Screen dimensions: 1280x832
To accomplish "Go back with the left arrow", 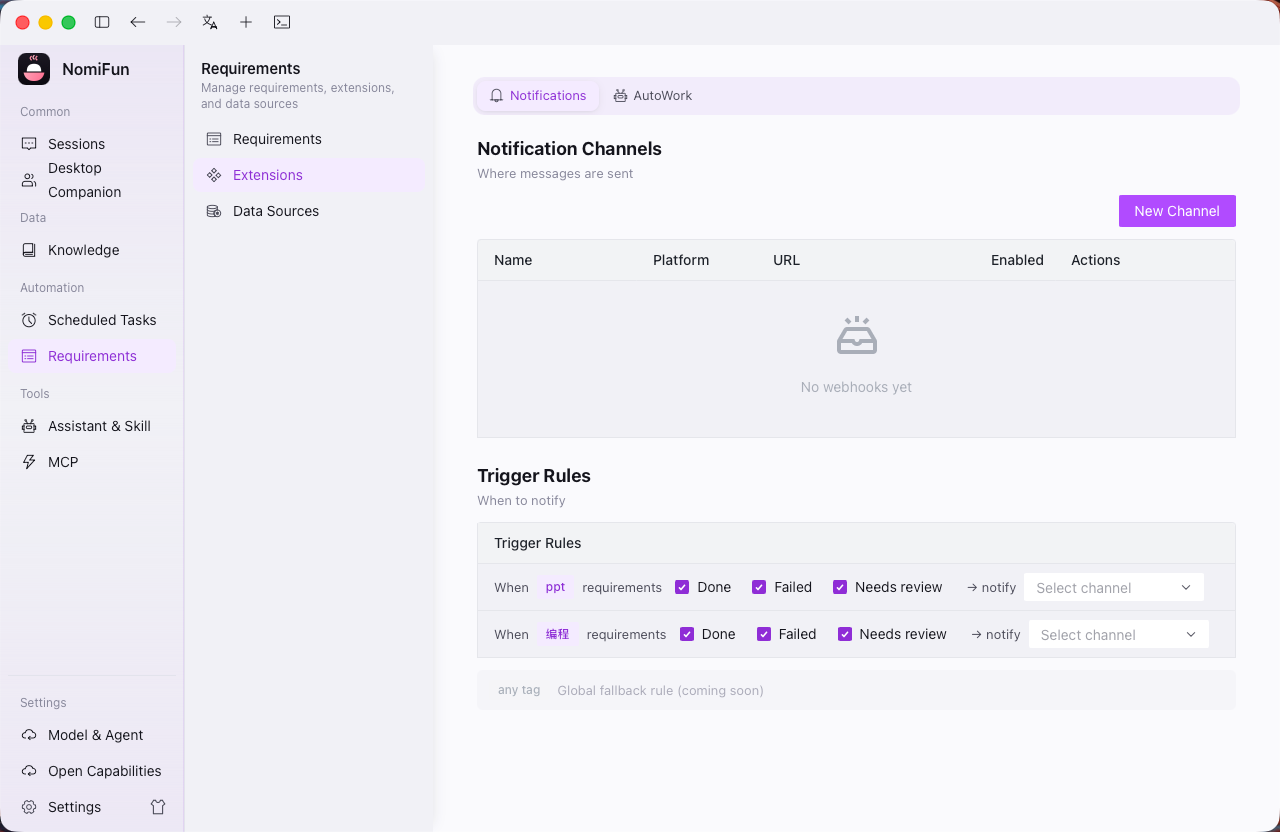I will tap(138, 22).
